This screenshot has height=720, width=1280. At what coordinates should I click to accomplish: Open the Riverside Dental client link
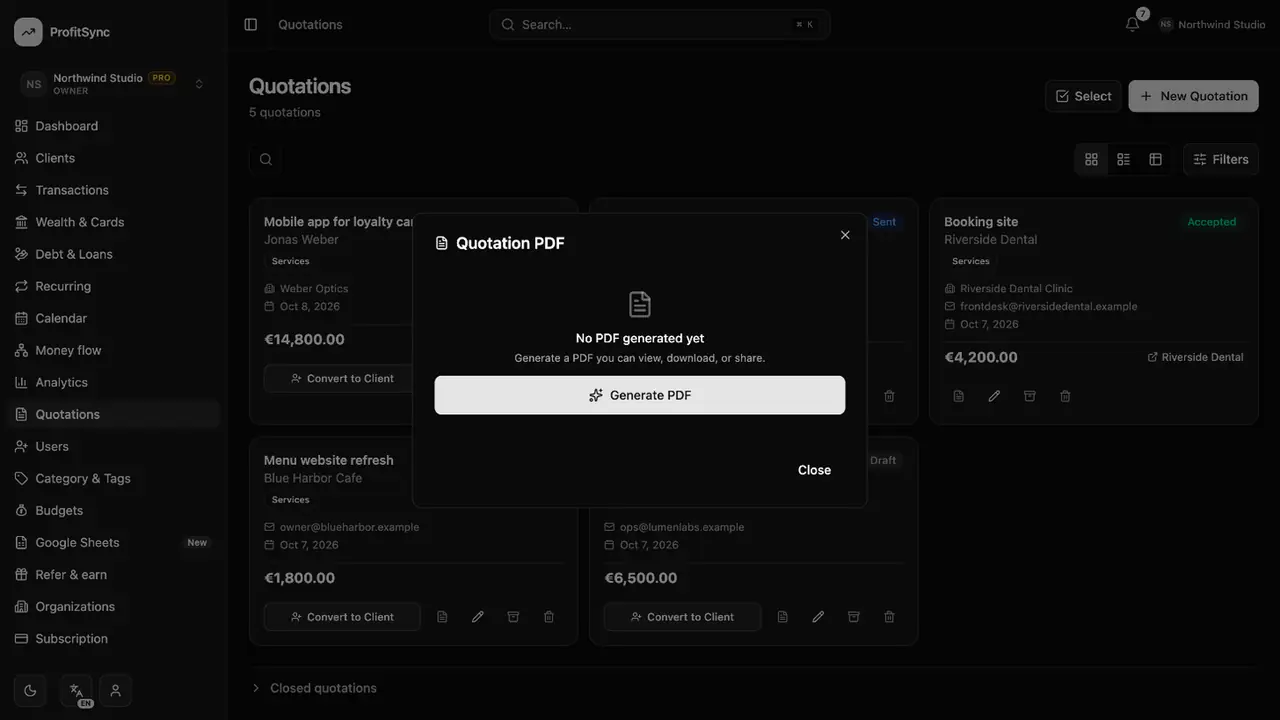point(1195,357)
